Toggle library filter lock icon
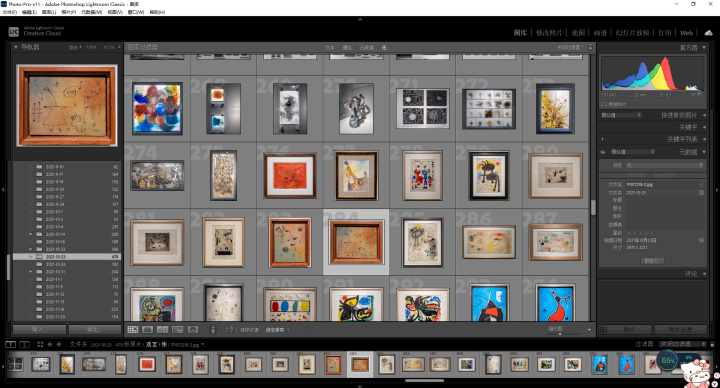This screenshot has width=720, height=388. pyautogui.click(x=591, y=47)
